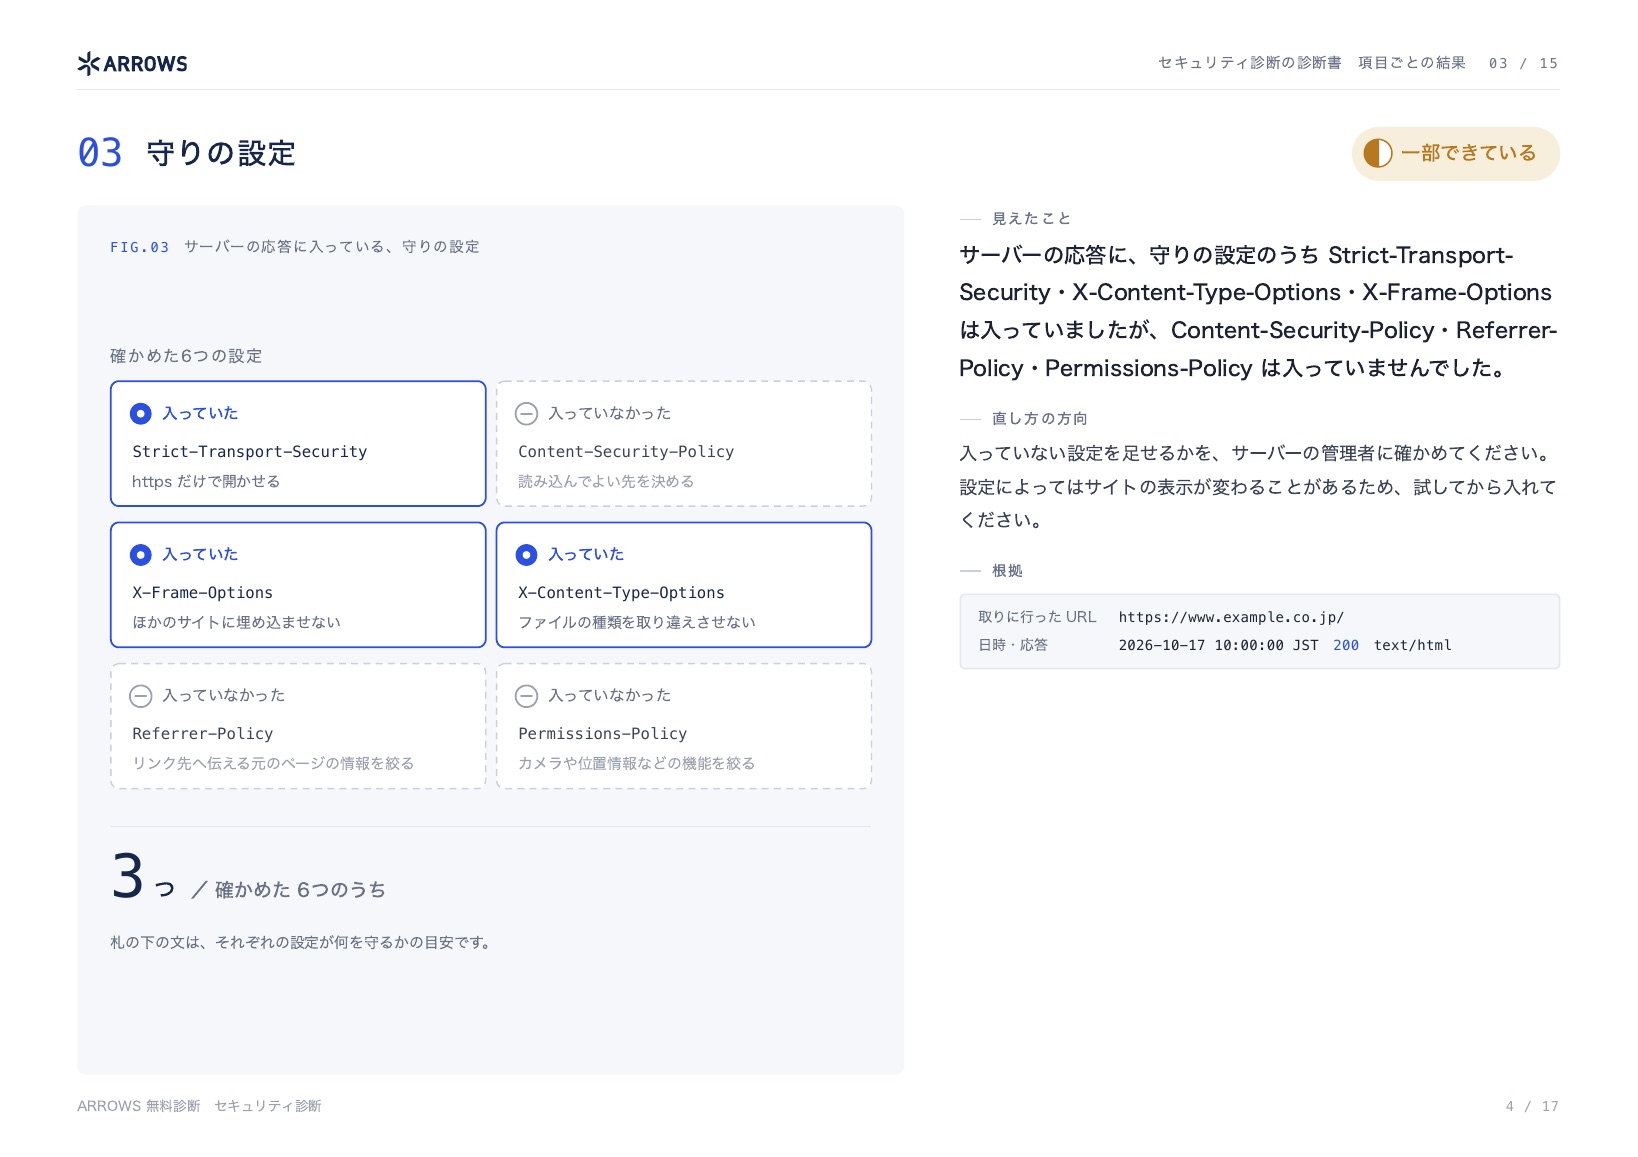This screenshot has width=1638, height=1157.
Task: Click the header text セキュリティ診断の診断書
Action: (1249, 63)
